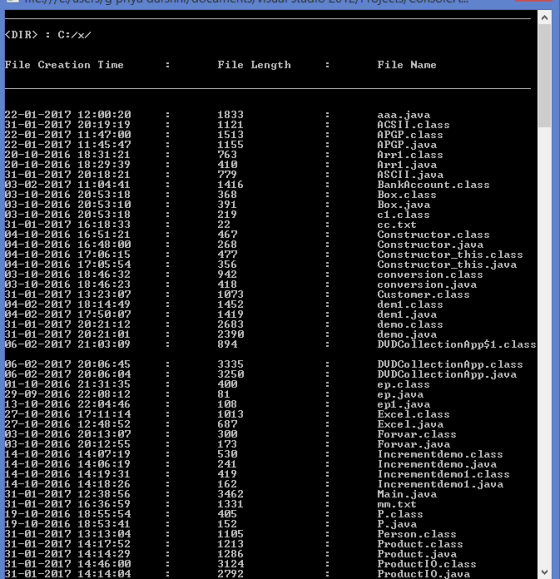The height and width of the screenshot is (579, 560).
Task: Select the file name APGP.java
Action: tap(407, 145)
